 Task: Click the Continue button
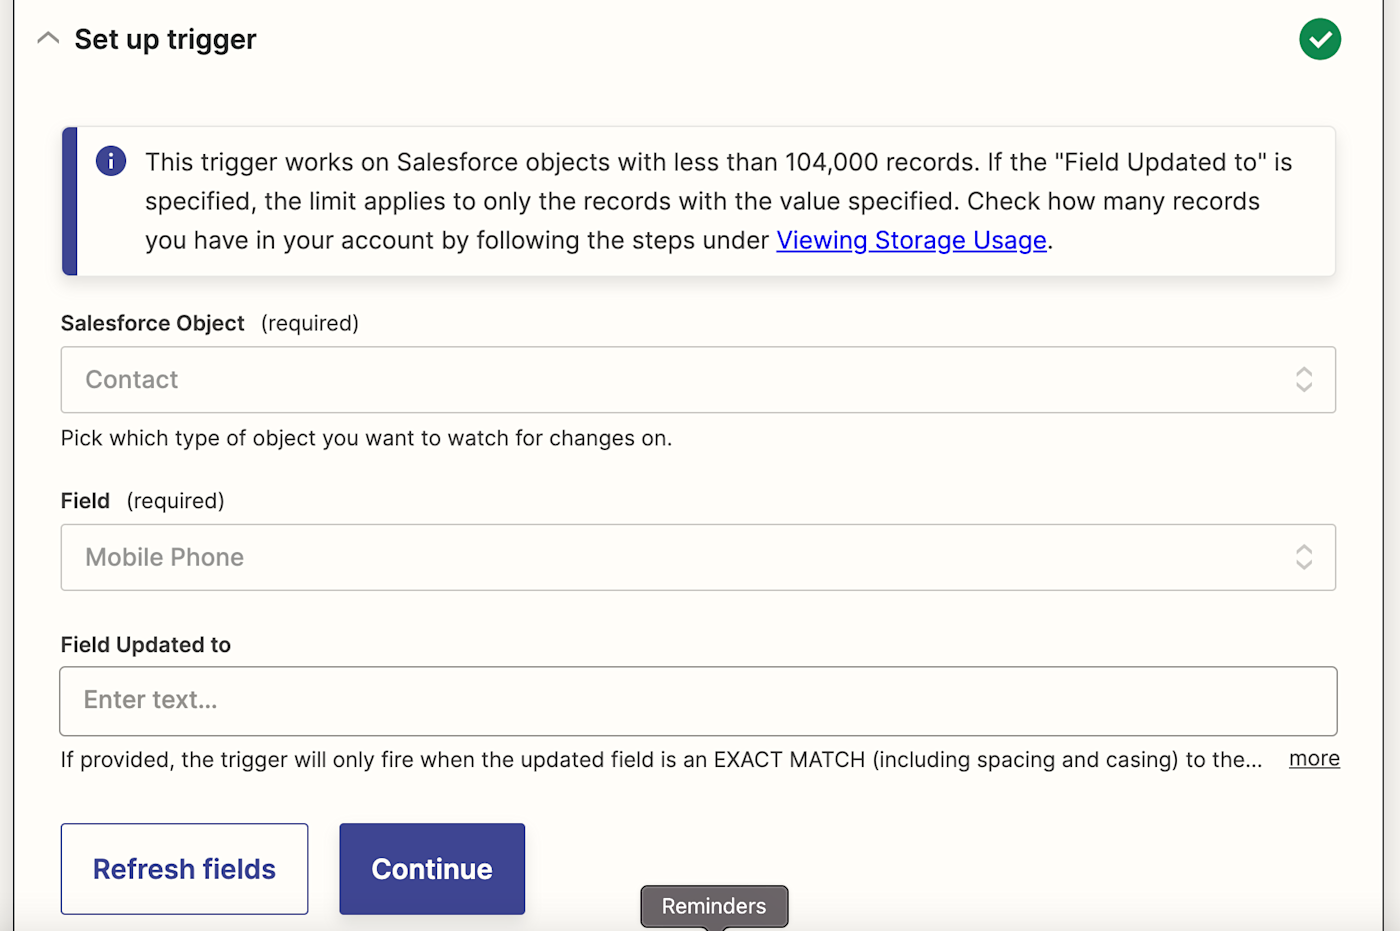click(x=432, y=869)
